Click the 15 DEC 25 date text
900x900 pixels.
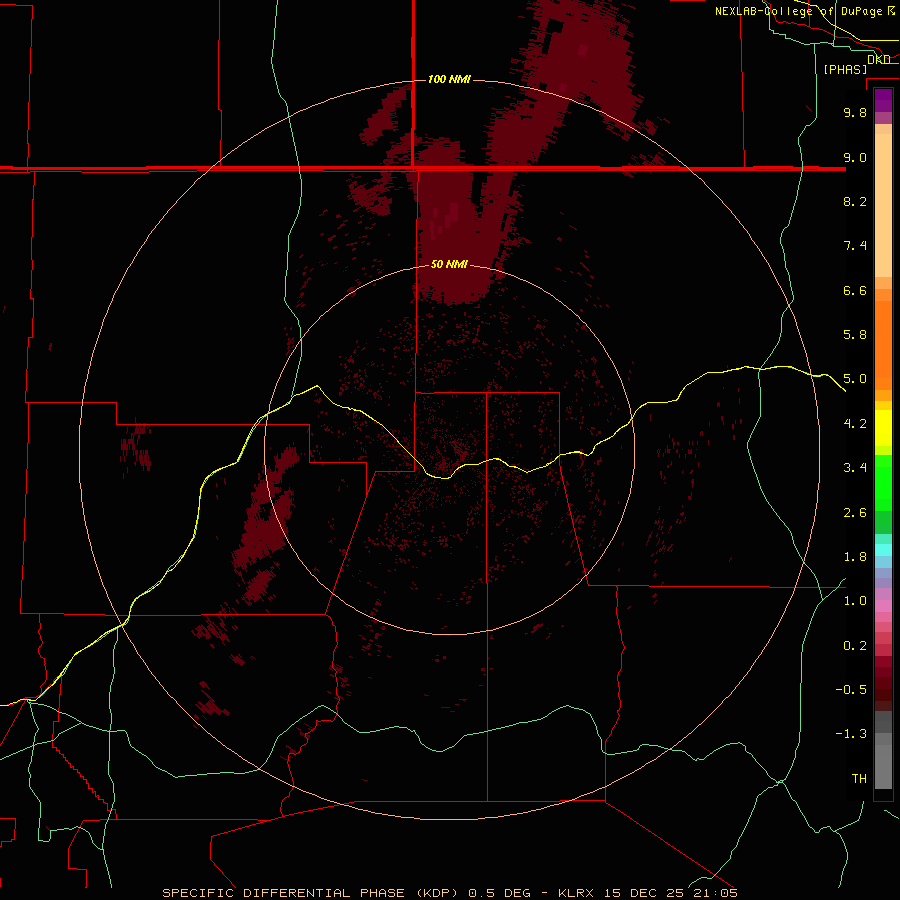(x=643, y=893)
